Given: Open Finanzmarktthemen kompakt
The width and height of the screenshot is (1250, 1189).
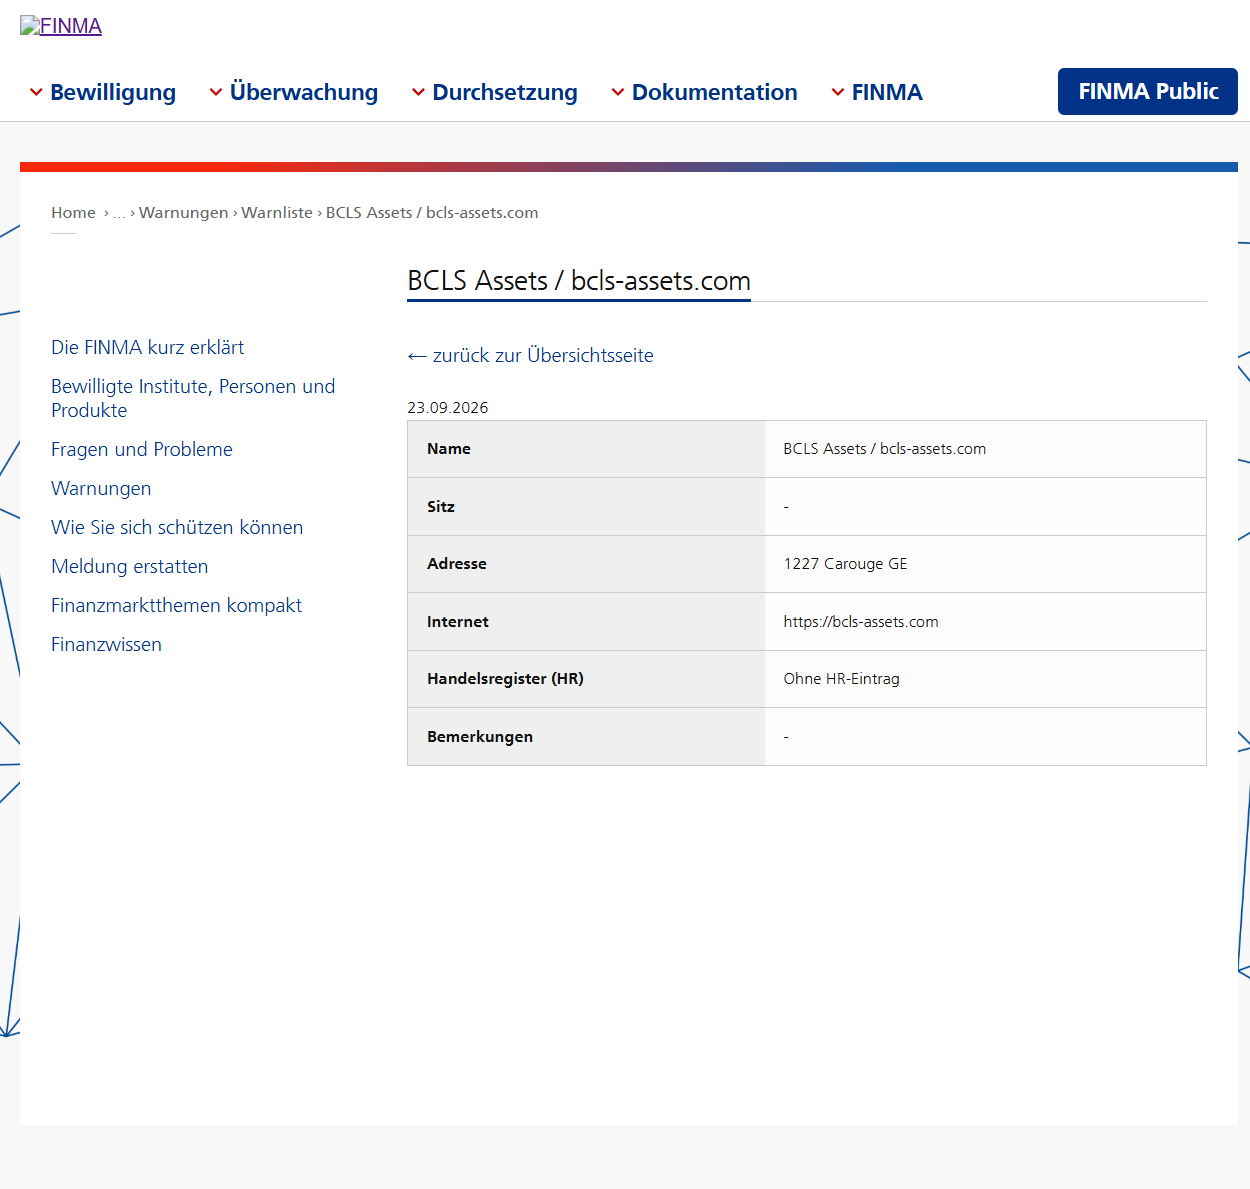Looking at the screenshot, I should [x=176, y=605].
